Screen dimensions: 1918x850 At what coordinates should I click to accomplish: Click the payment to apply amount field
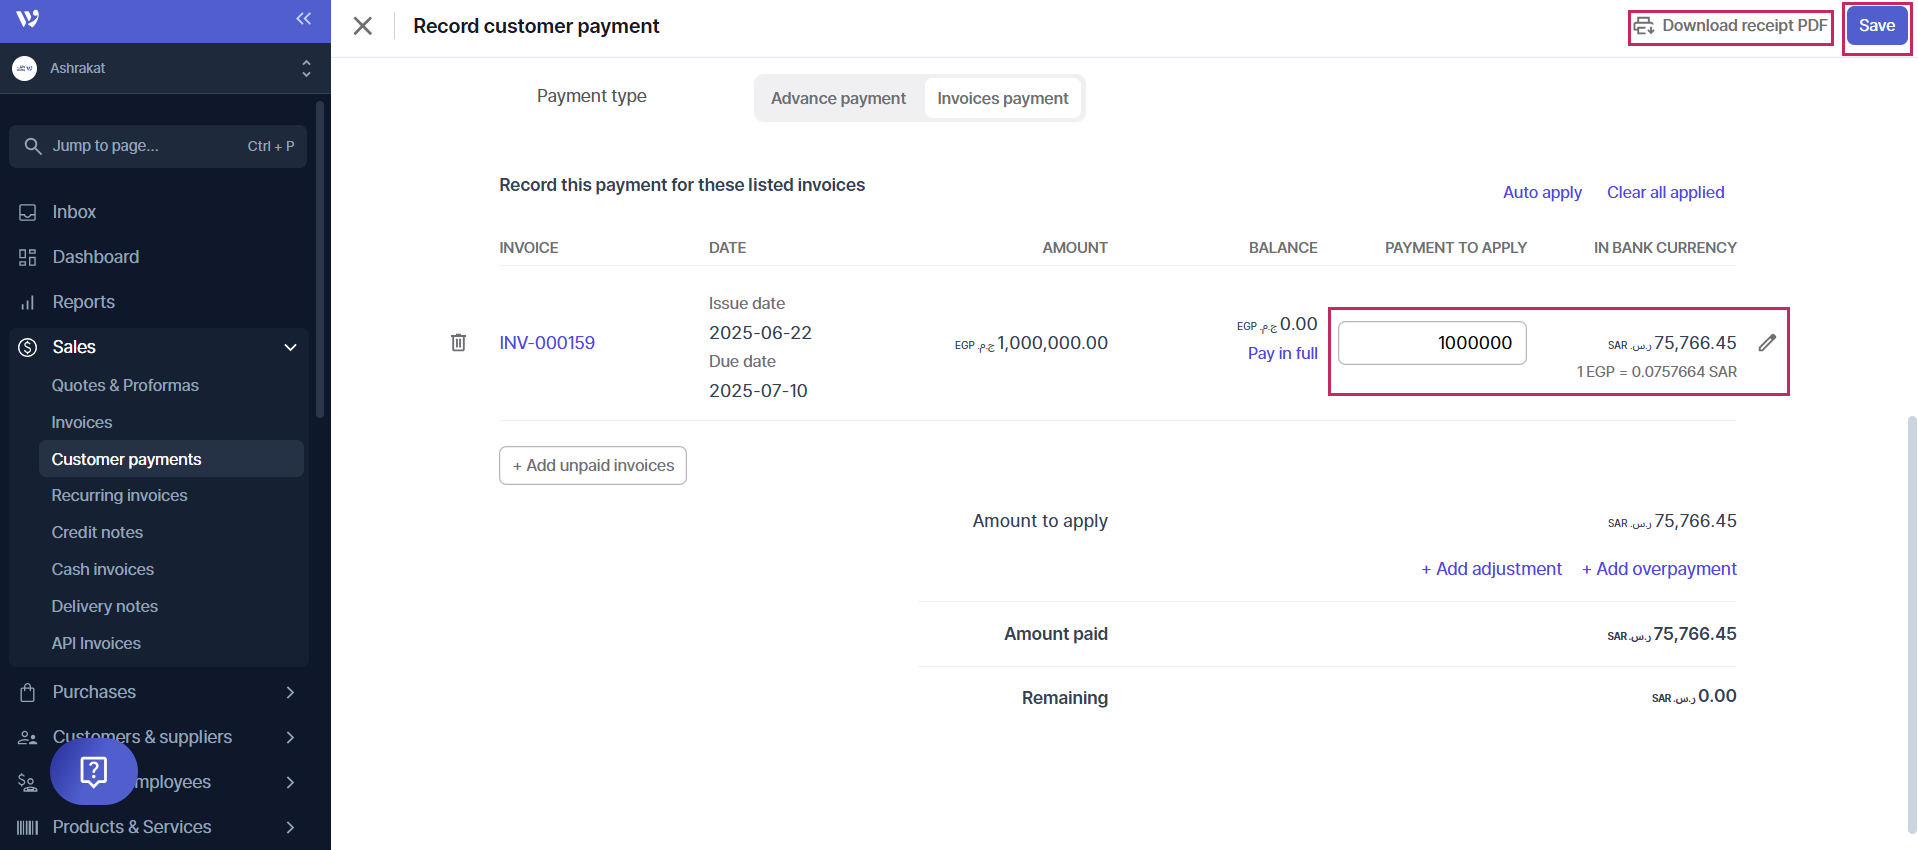[x=1432, y=343]
